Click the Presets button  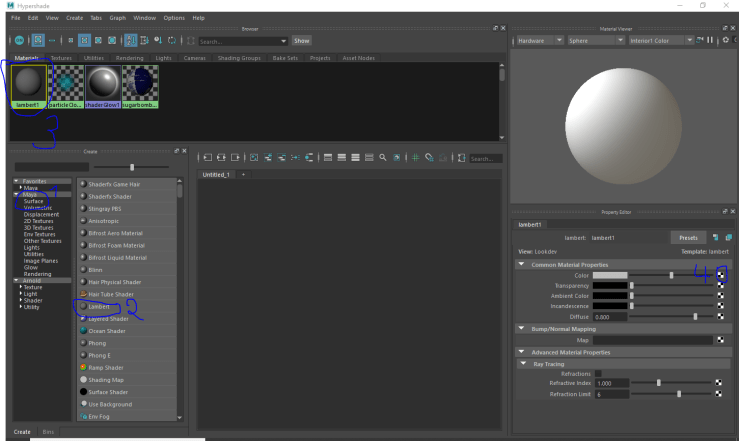[x=688, y=238]
